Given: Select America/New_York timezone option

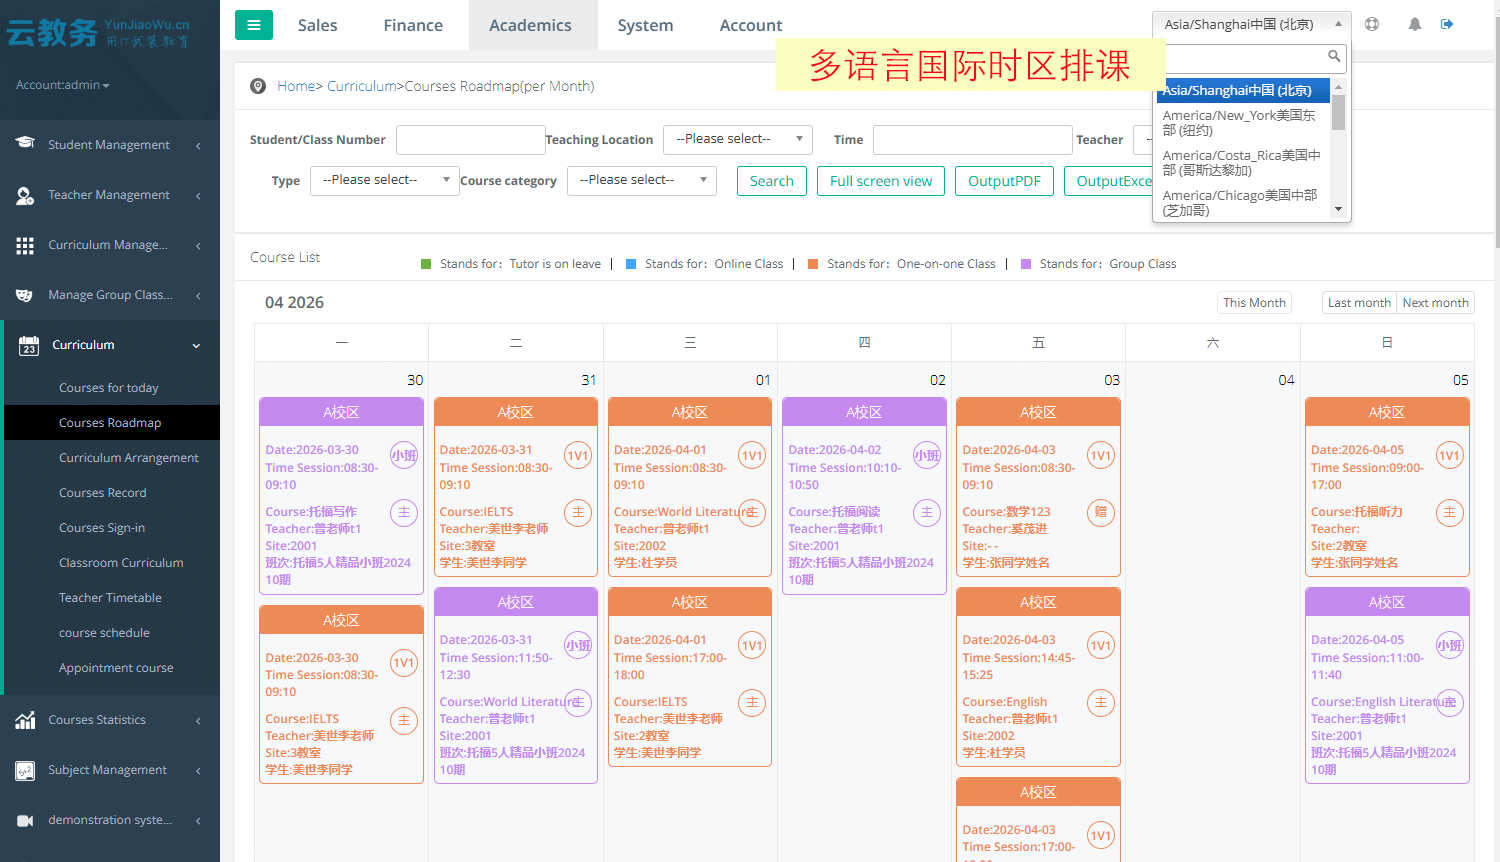Looking at the screenshot, I should tap(1239, 122).
